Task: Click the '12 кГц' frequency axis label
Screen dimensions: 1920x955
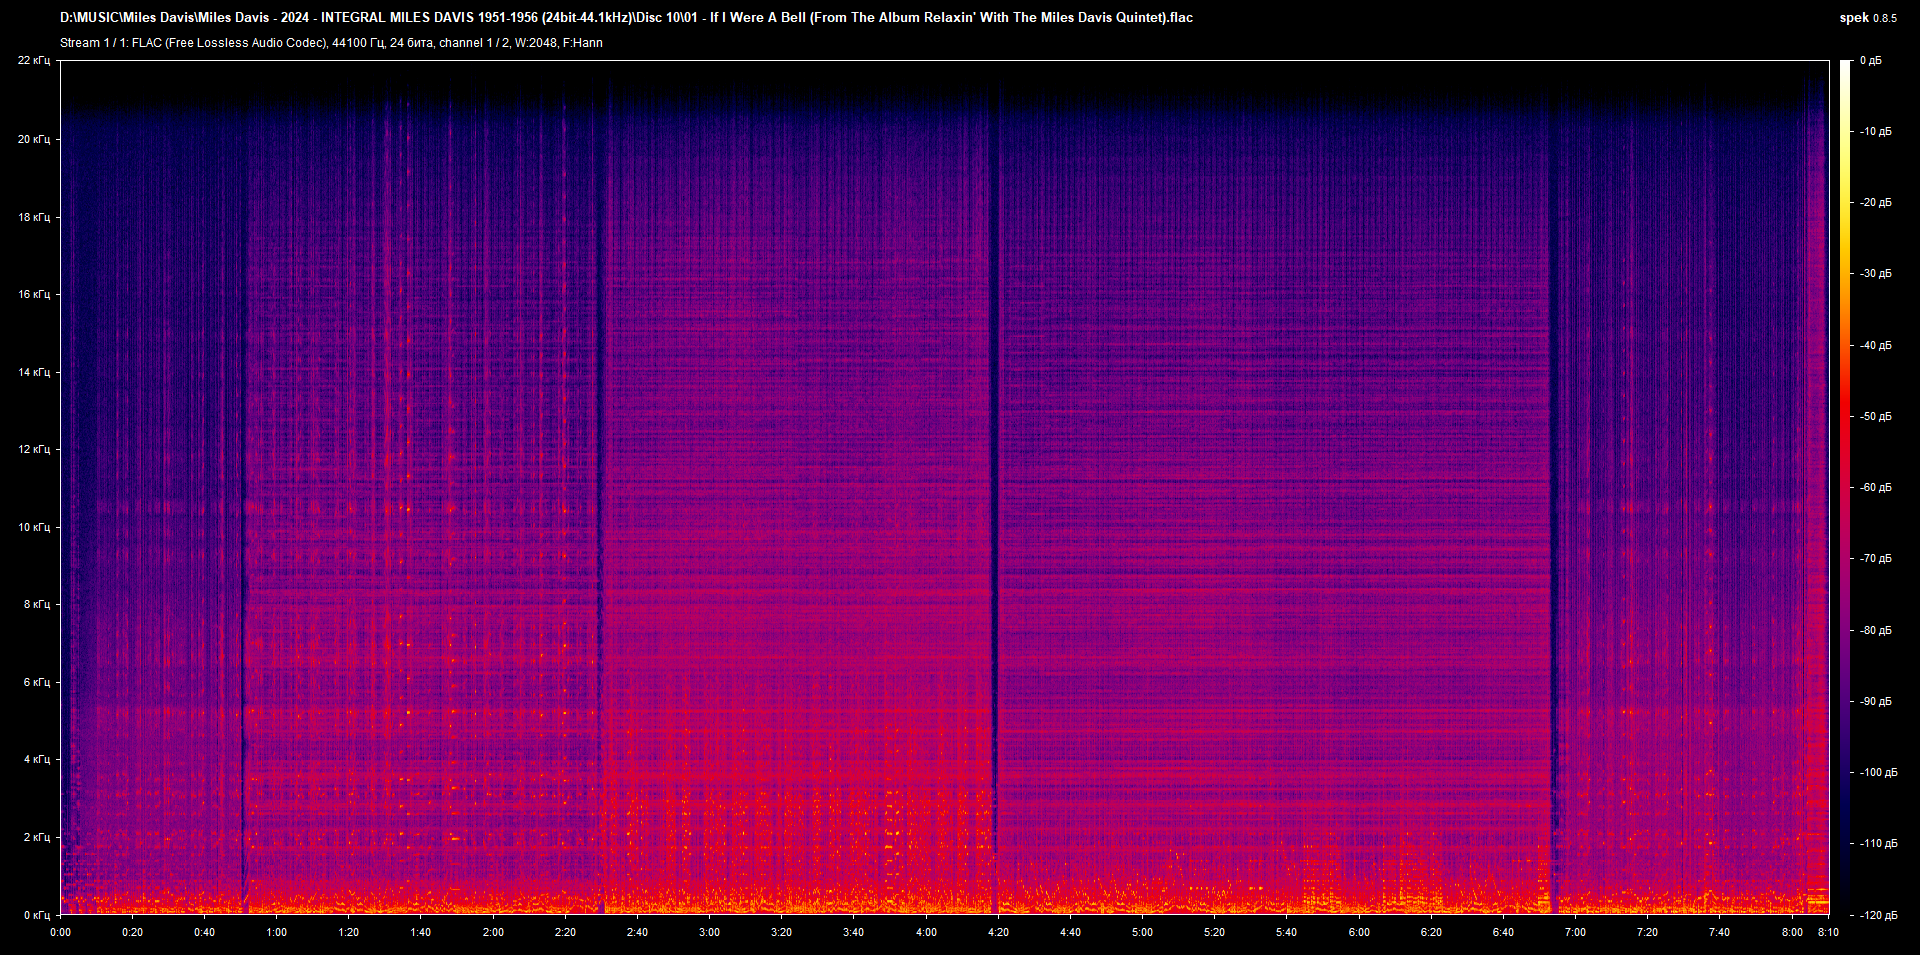Action: 34,449
